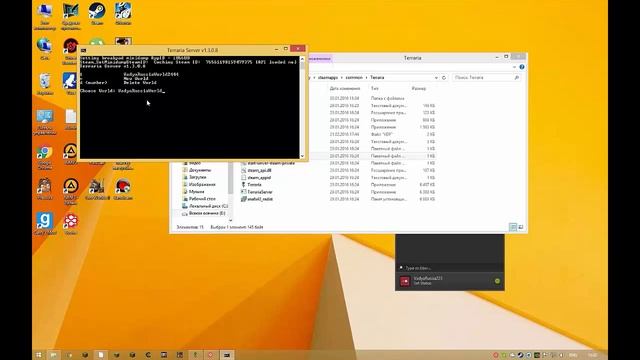
Task: Open Загрузки in the navigation pane
Action: (198, 177)
